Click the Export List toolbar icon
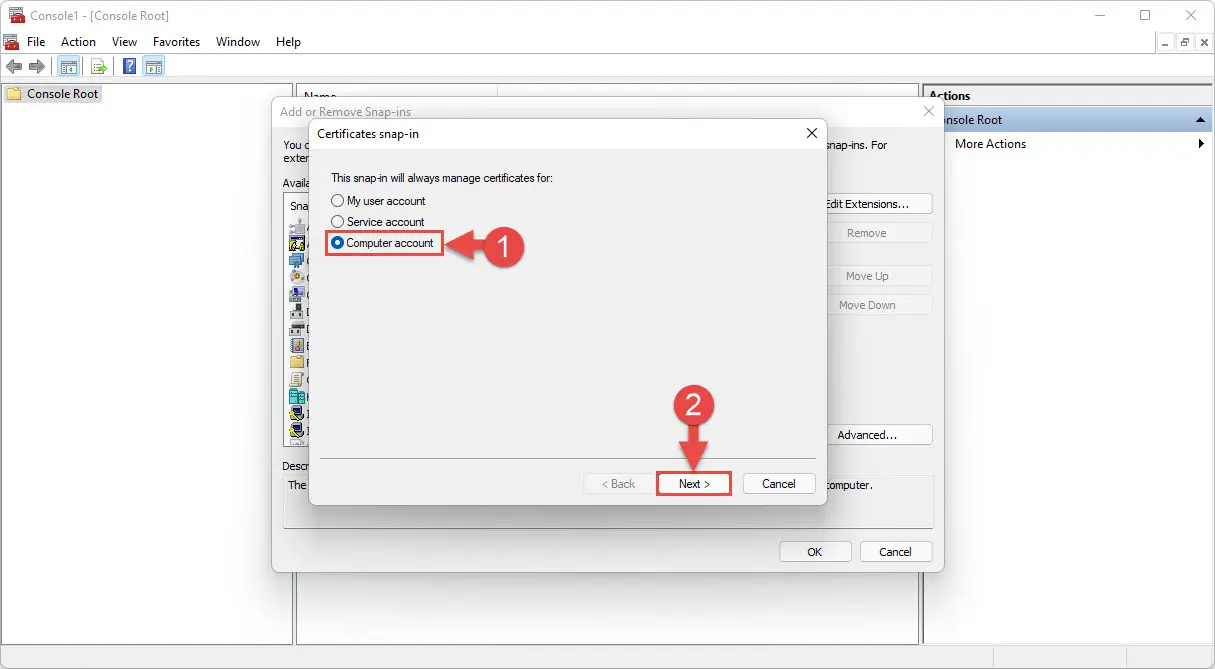1215x669 pixels. click(99, 66)
